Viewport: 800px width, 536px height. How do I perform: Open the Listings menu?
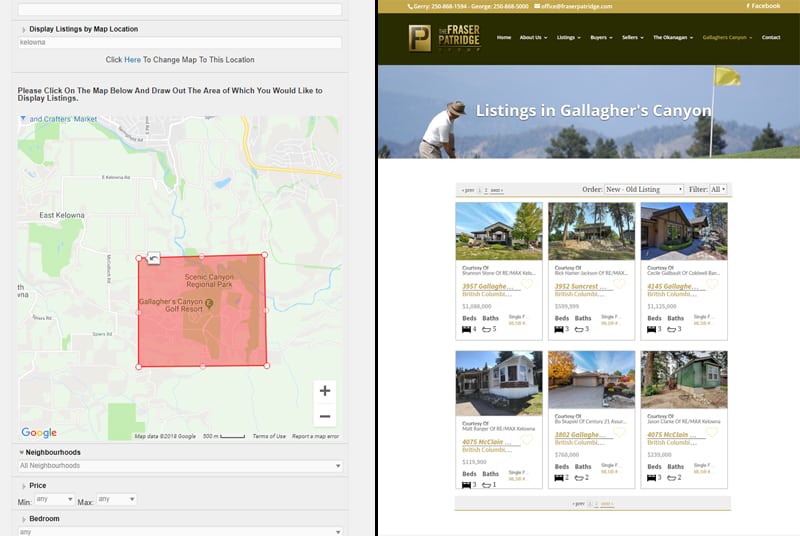click(568, 37)
